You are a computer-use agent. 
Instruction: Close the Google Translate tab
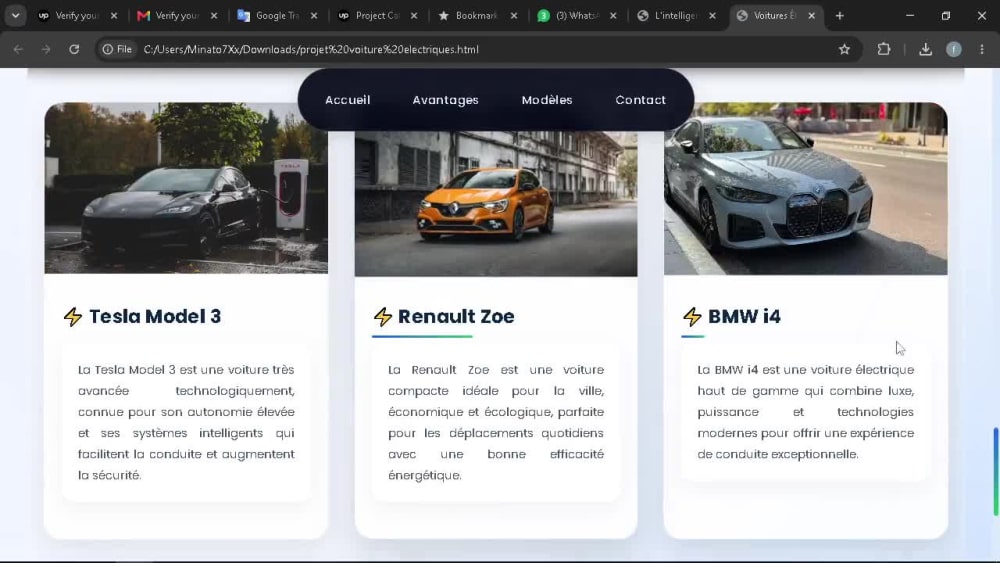coord(314,16)
